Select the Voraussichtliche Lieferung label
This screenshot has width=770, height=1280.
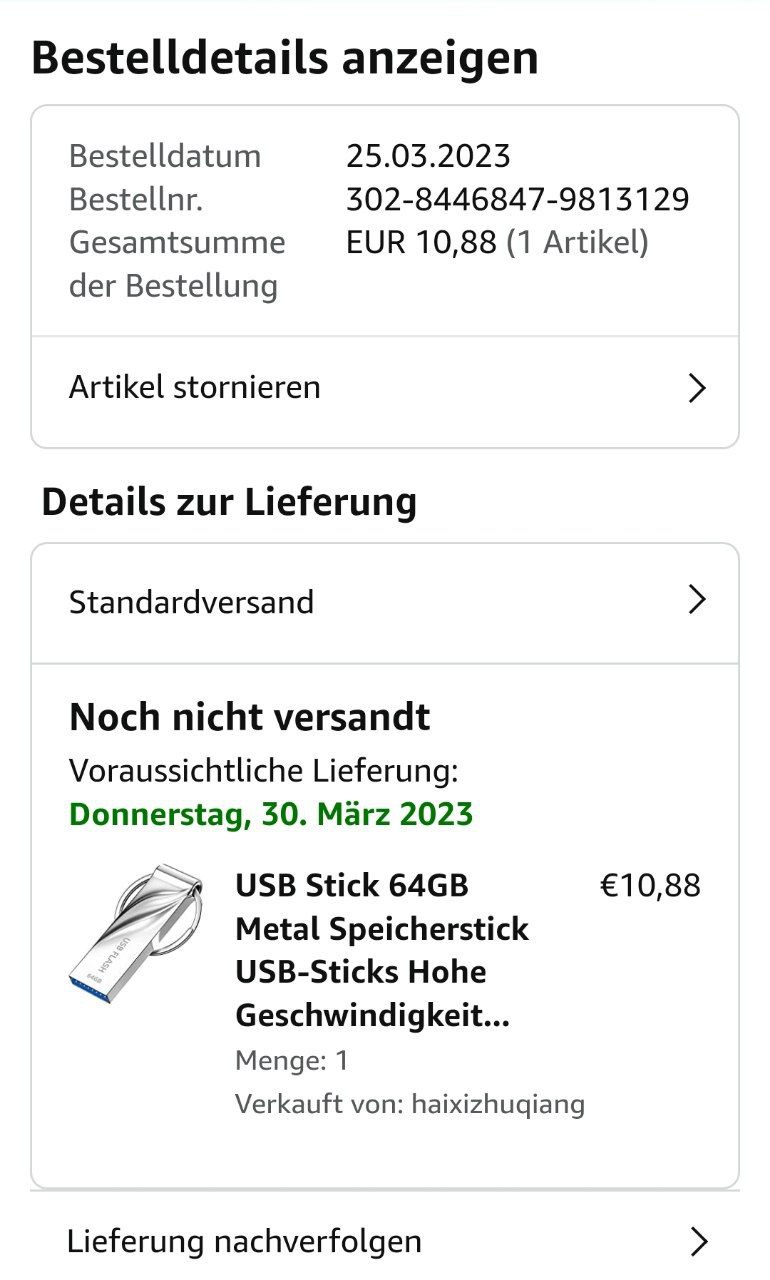264,771
